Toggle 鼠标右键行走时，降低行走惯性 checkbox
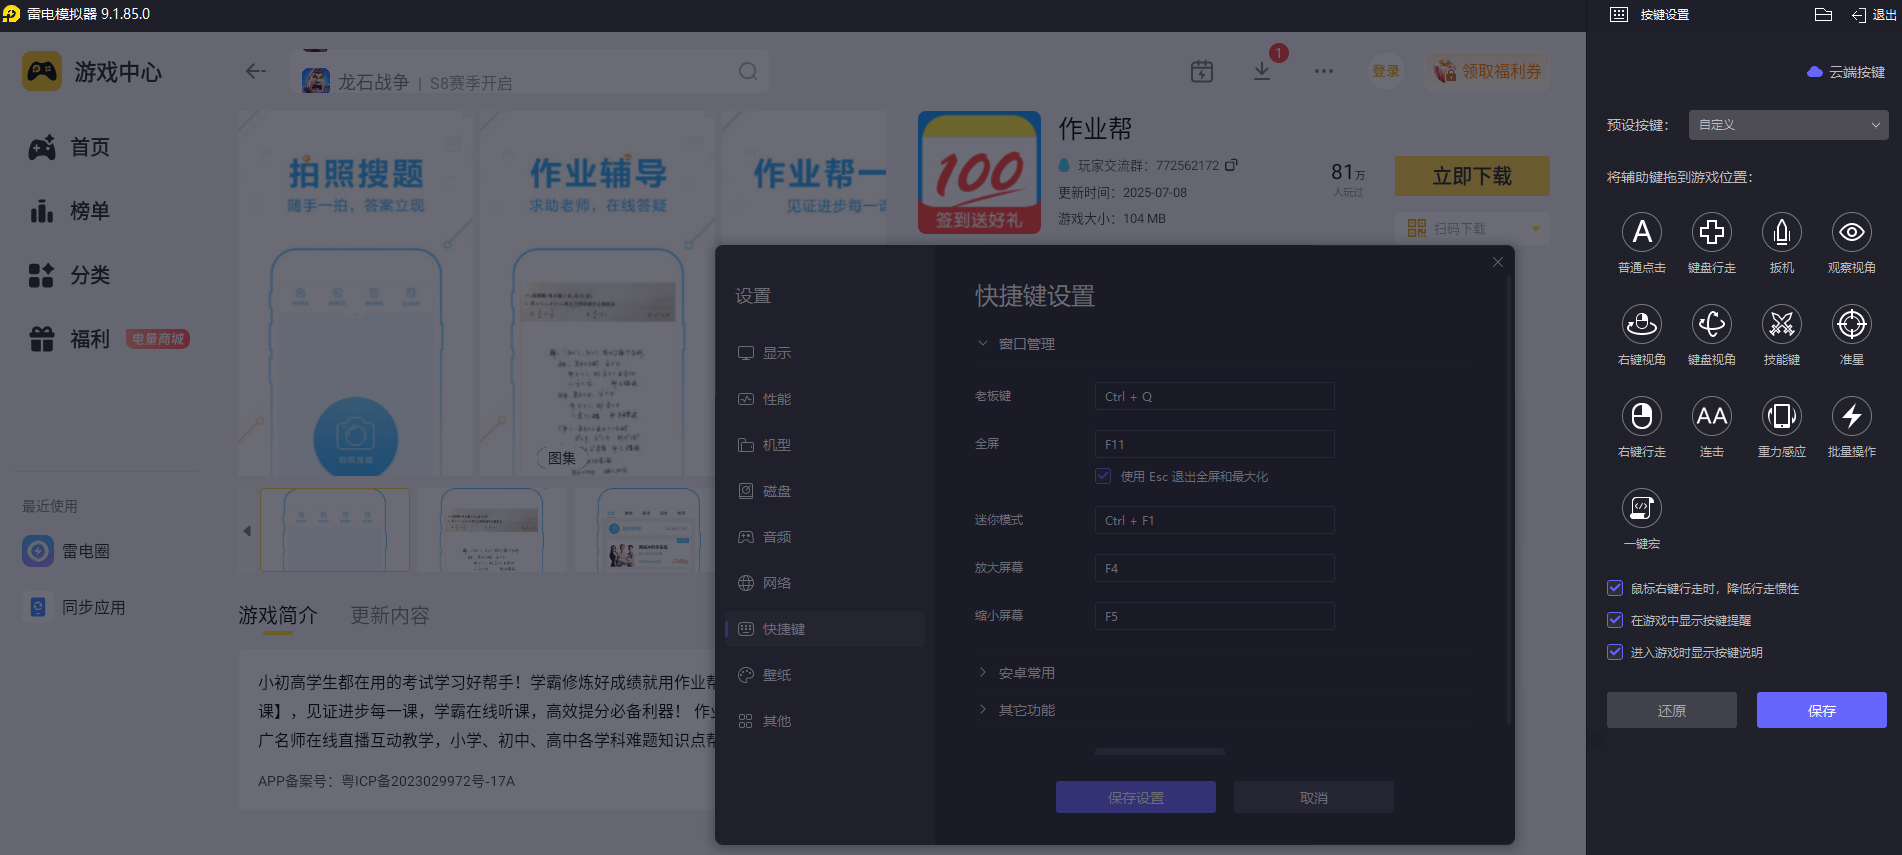 coord(1615,588)
